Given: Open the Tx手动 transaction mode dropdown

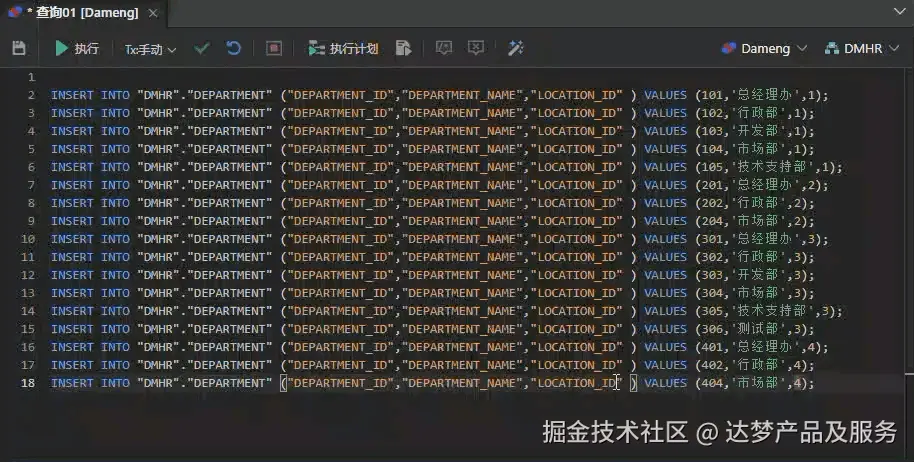Looking at the screenshot, I should (x=150, y=50).
